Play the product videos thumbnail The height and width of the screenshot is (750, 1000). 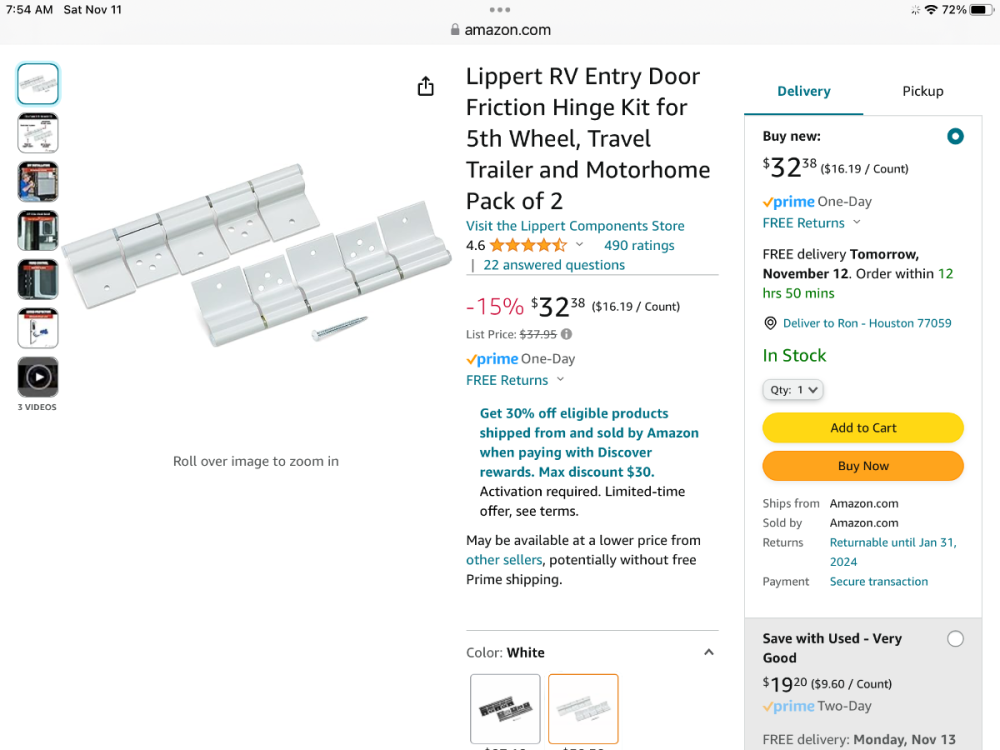point(38,377)
